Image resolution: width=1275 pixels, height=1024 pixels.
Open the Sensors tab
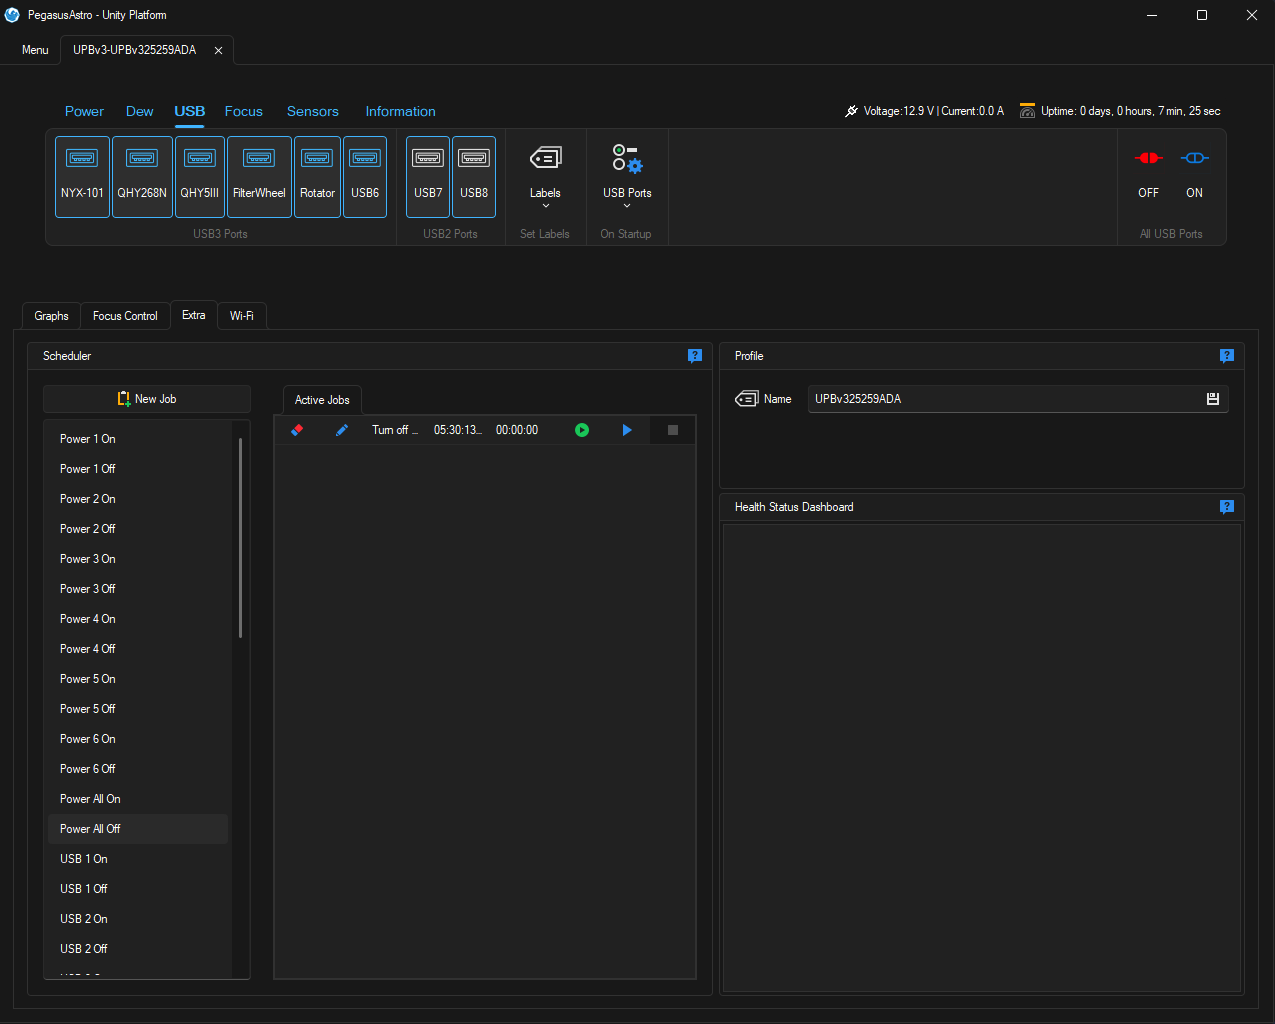coord(313,111)
